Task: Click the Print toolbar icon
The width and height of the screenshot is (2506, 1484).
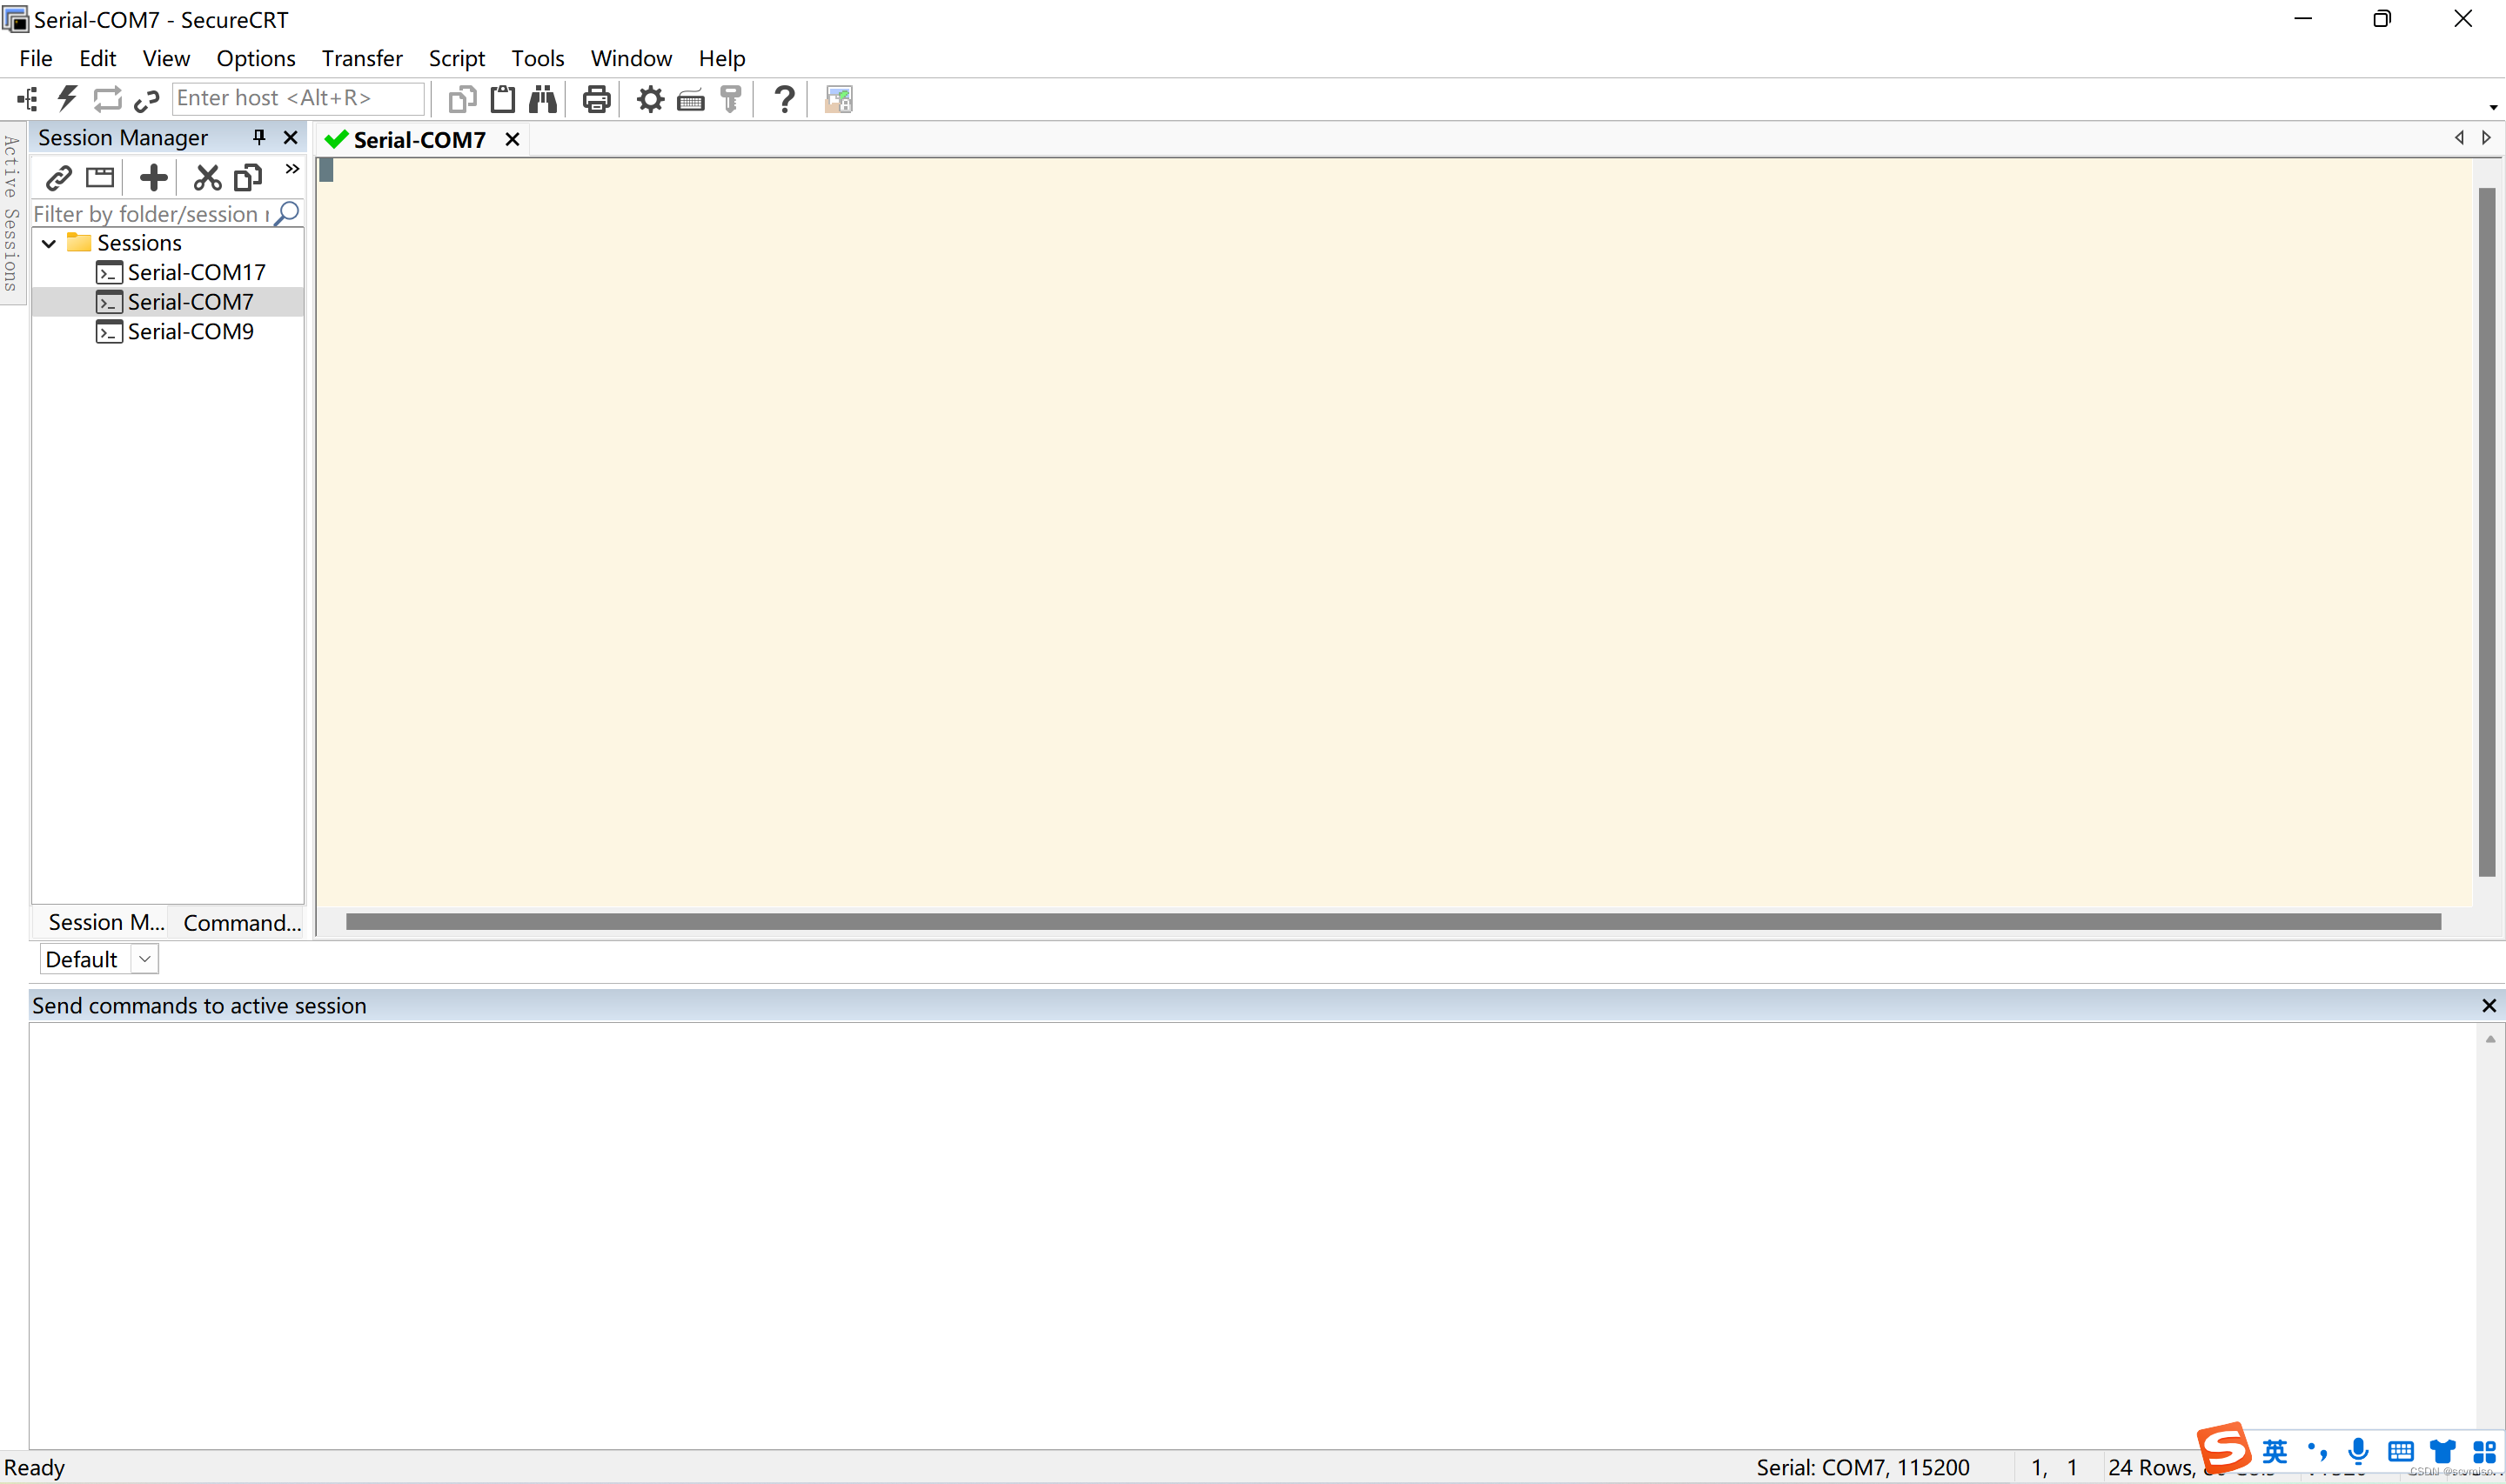Action: 596,99
